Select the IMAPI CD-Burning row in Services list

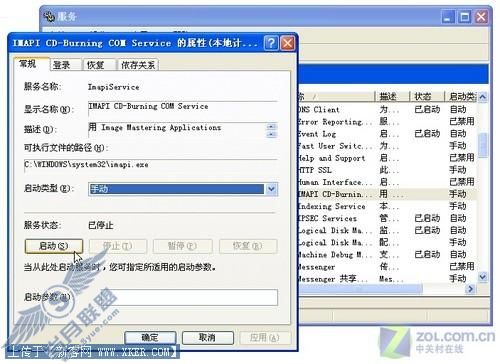point(387,194)
